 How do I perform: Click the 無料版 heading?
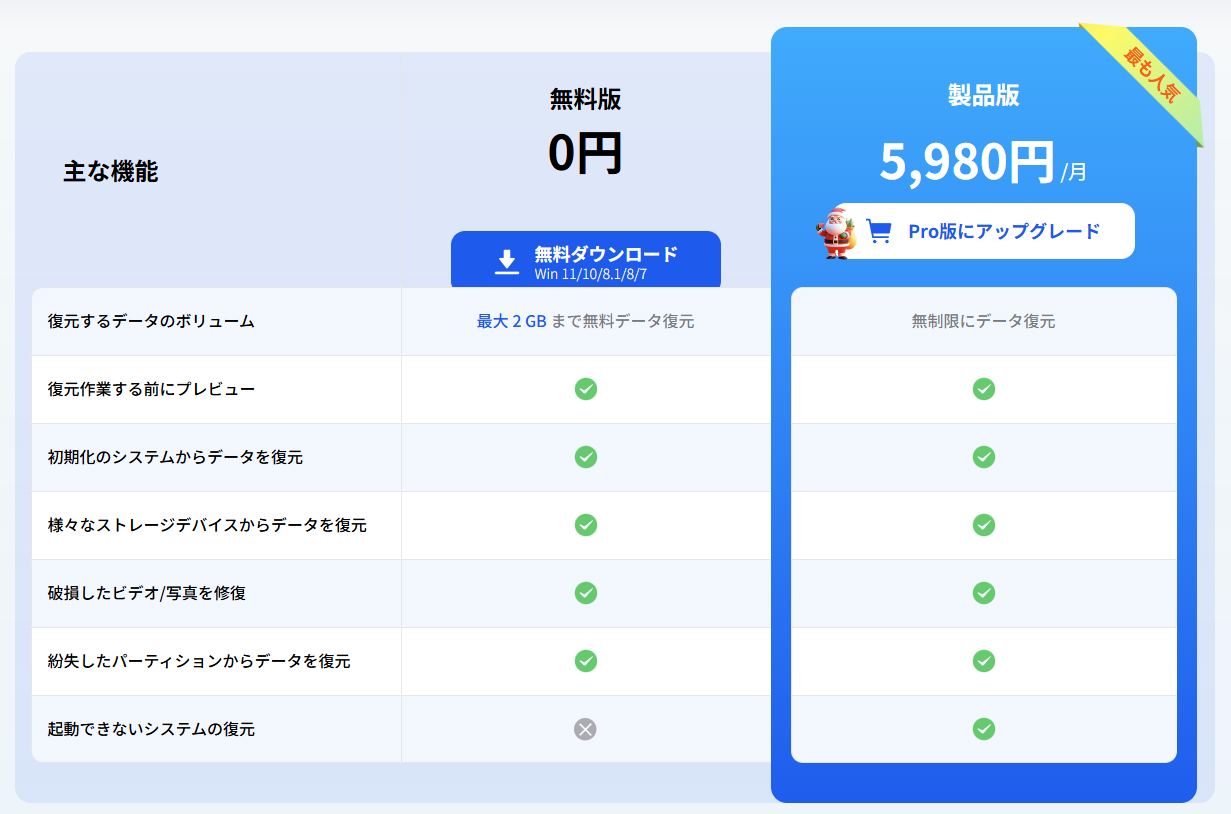[585, 99]
